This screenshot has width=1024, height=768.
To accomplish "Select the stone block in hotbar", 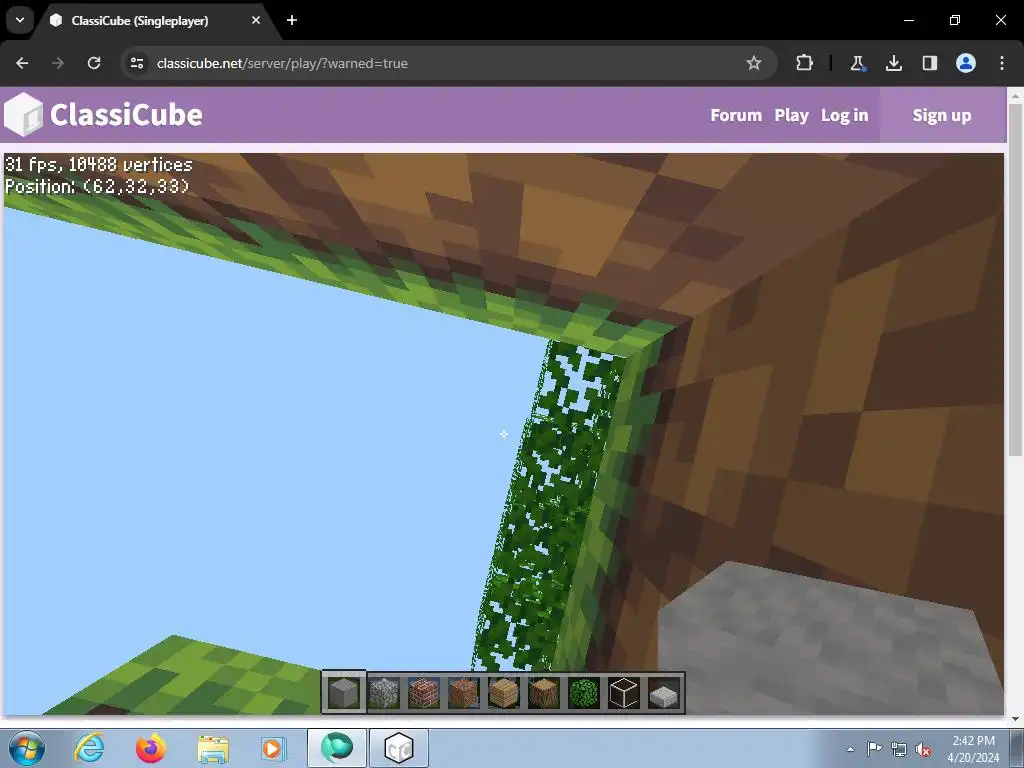I will tap(344, 692).
